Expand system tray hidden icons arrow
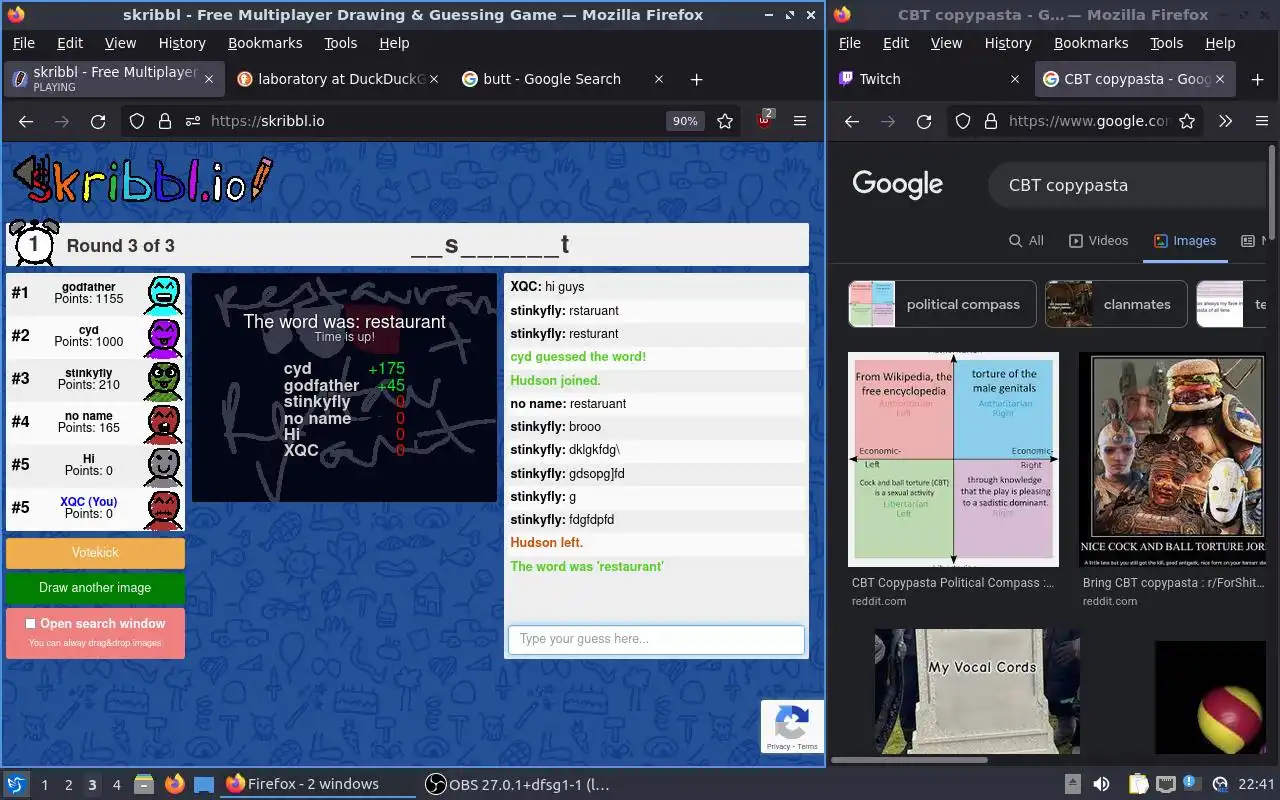The height and width of the screenshot is (800, 1280). tap(1073, 784)
